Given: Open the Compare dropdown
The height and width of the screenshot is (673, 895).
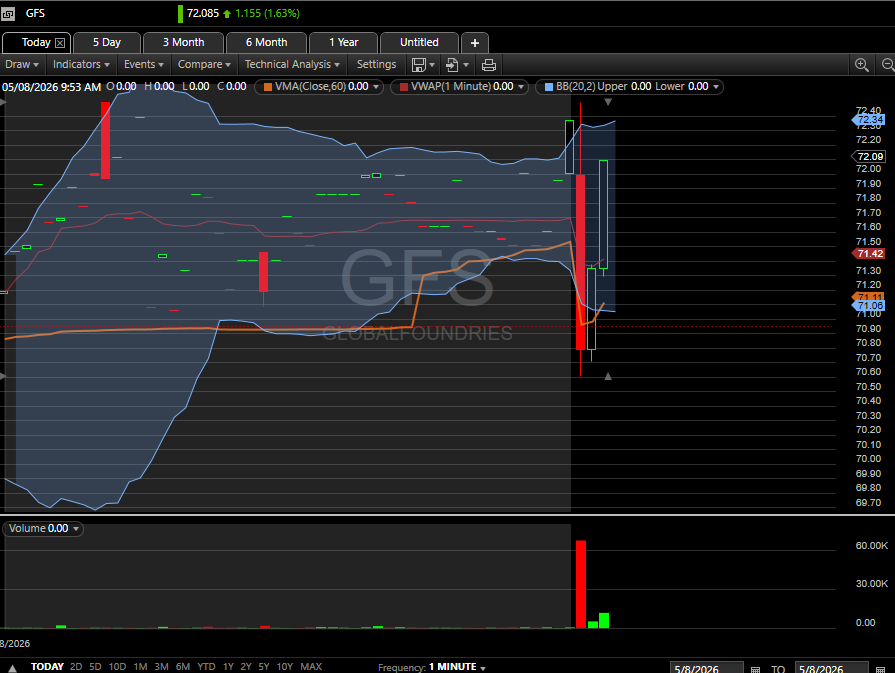Looking at the screenshot, I should coord(204,65).
